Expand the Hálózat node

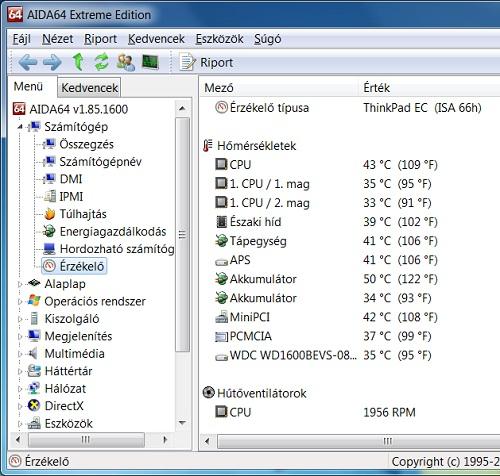(x=20, y=389)
